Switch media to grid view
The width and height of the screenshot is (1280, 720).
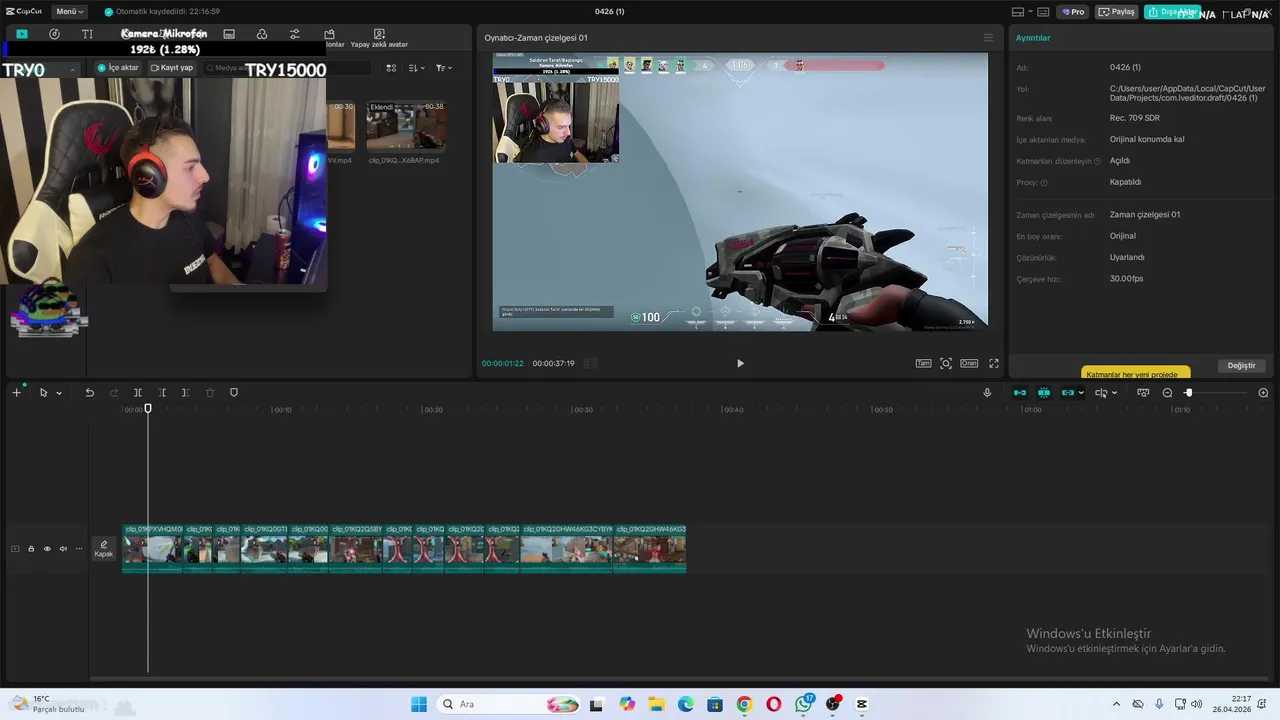pos(391,68)
